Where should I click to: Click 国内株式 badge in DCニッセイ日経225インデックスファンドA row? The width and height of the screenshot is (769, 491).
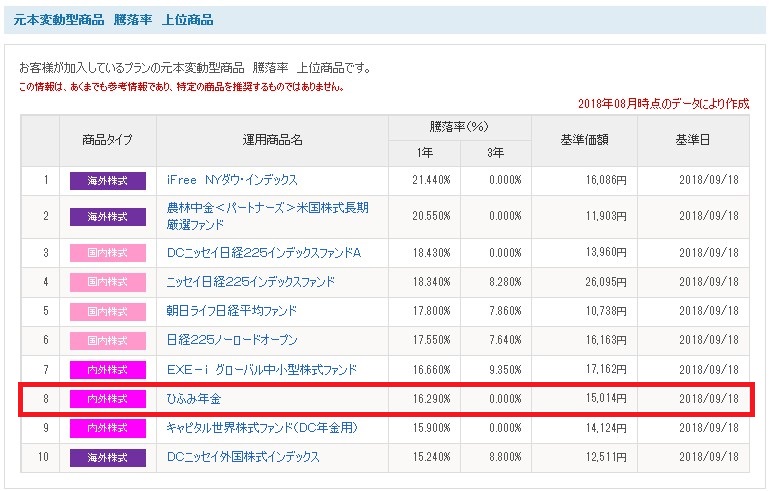(x=108, y=253)
